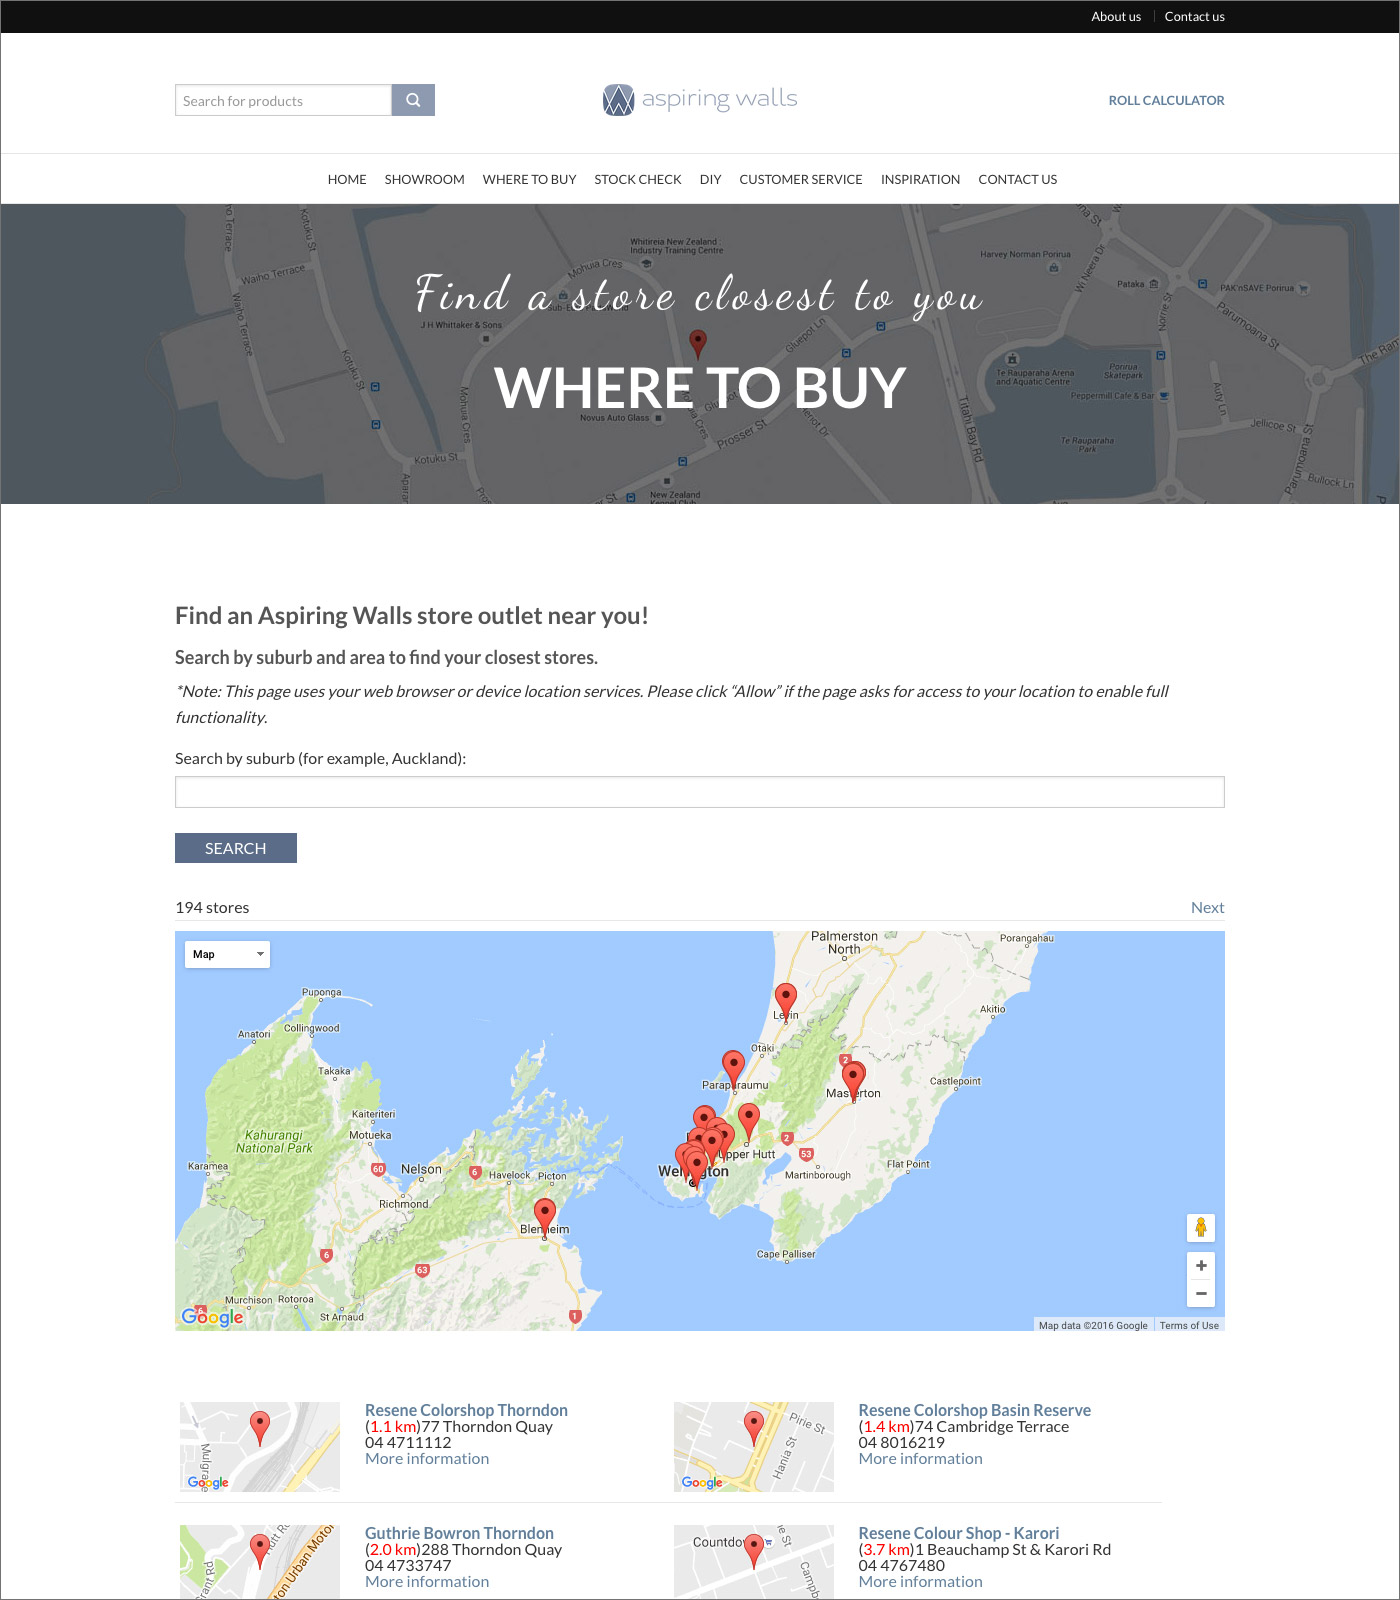The height and width of the screenshot is (1600, 1400).
Task: Click the Nelson label on the map
Action: pyautogui.click(x=421, y=1169)
